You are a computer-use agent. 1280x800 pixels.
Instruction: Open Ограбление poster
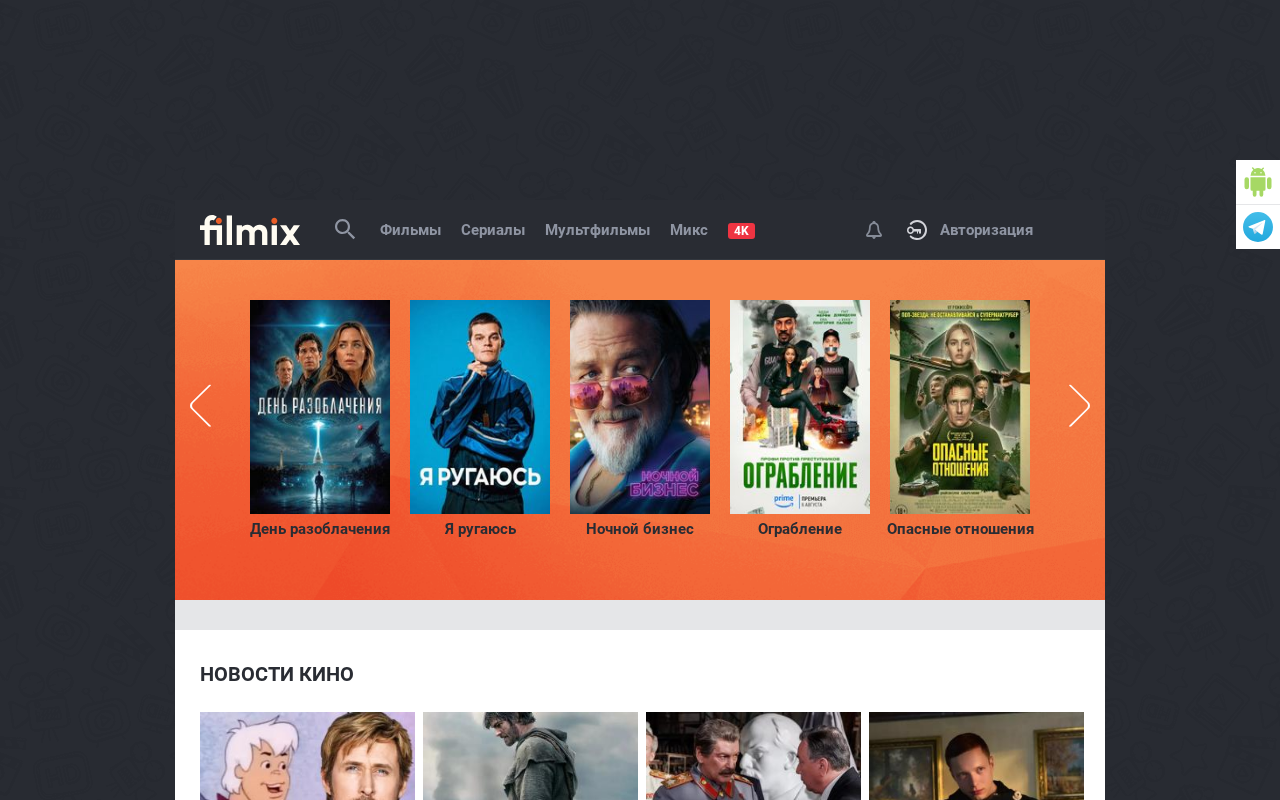pos(800,407)
